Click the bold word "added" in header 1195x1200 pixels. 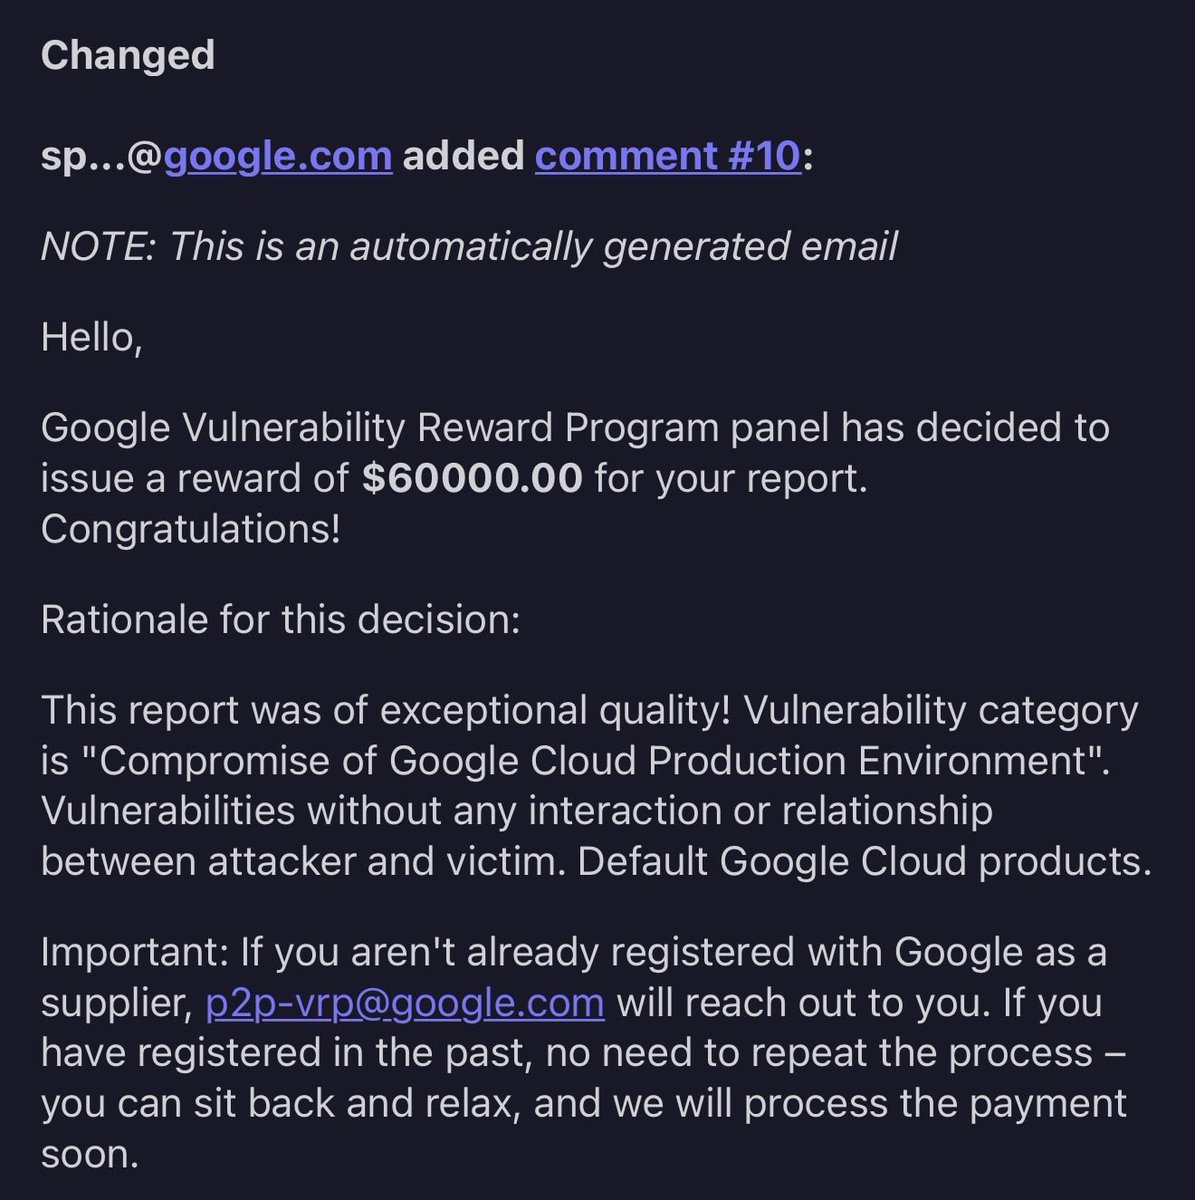click(x=463, y=156)
